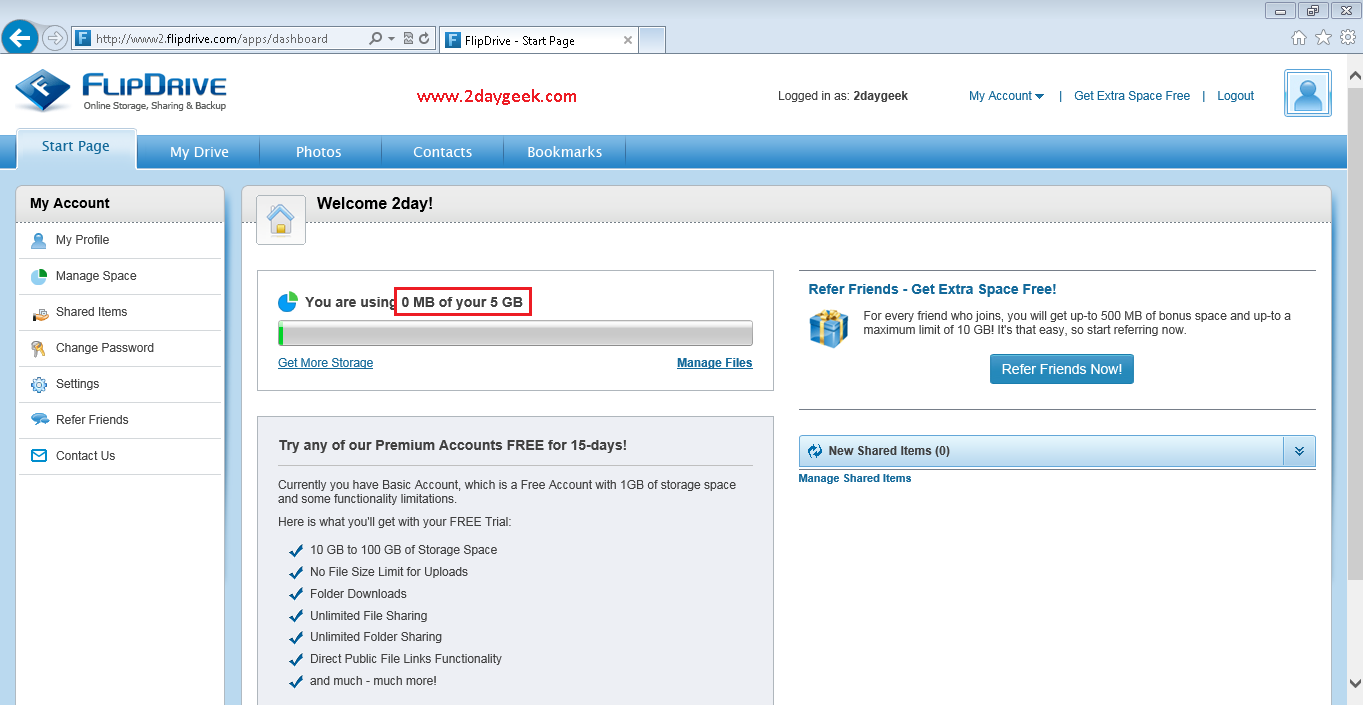The height and width of the screenshot is (705, 1363).
Task: Click the '10 GB to 100 GB of Storage Space' line
Action: tap(403, 550)
